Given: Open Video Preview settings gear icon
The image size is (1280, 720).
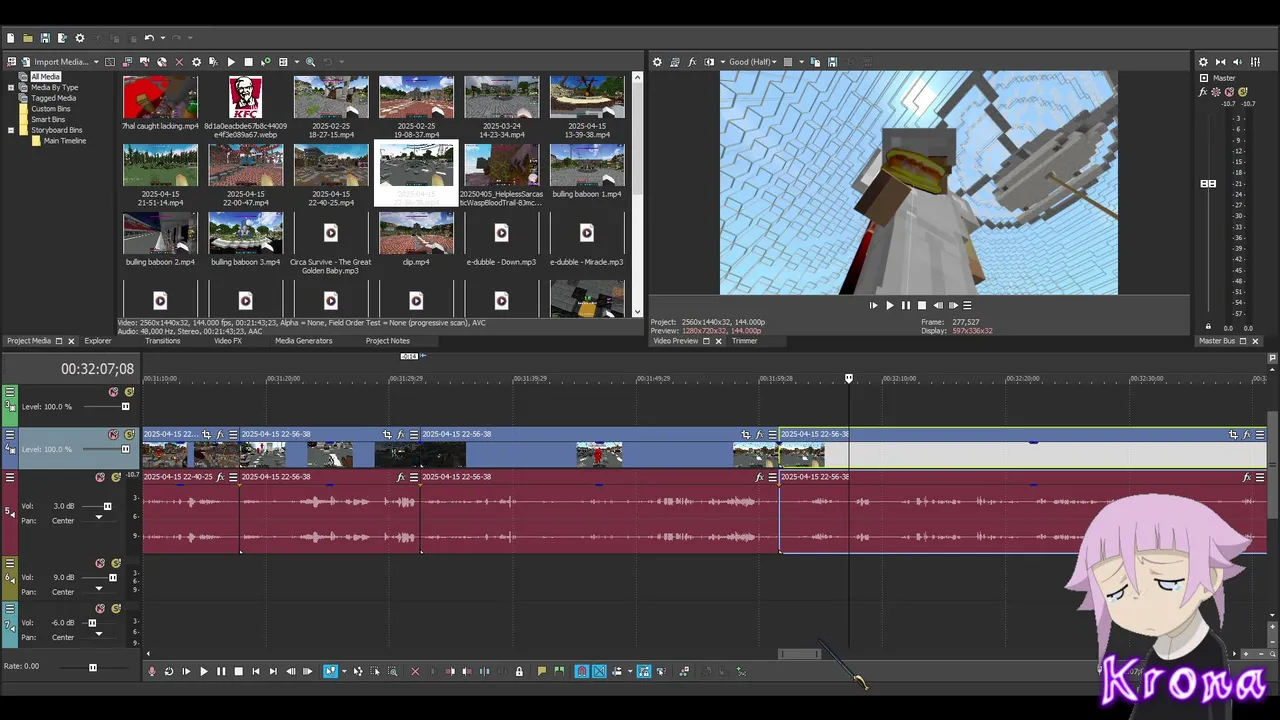Looking at the screenshot, I should click(657, 62).
